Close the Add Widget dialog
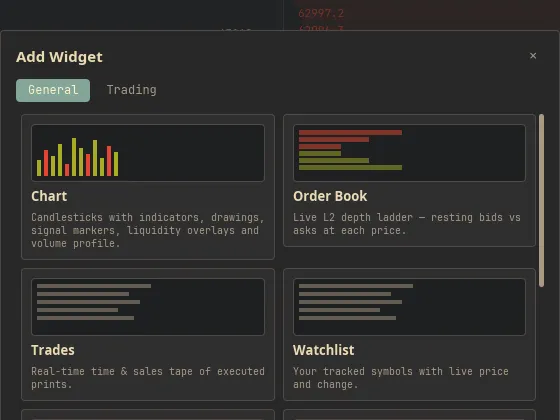The image size is (560, 420). coord(533,56)
